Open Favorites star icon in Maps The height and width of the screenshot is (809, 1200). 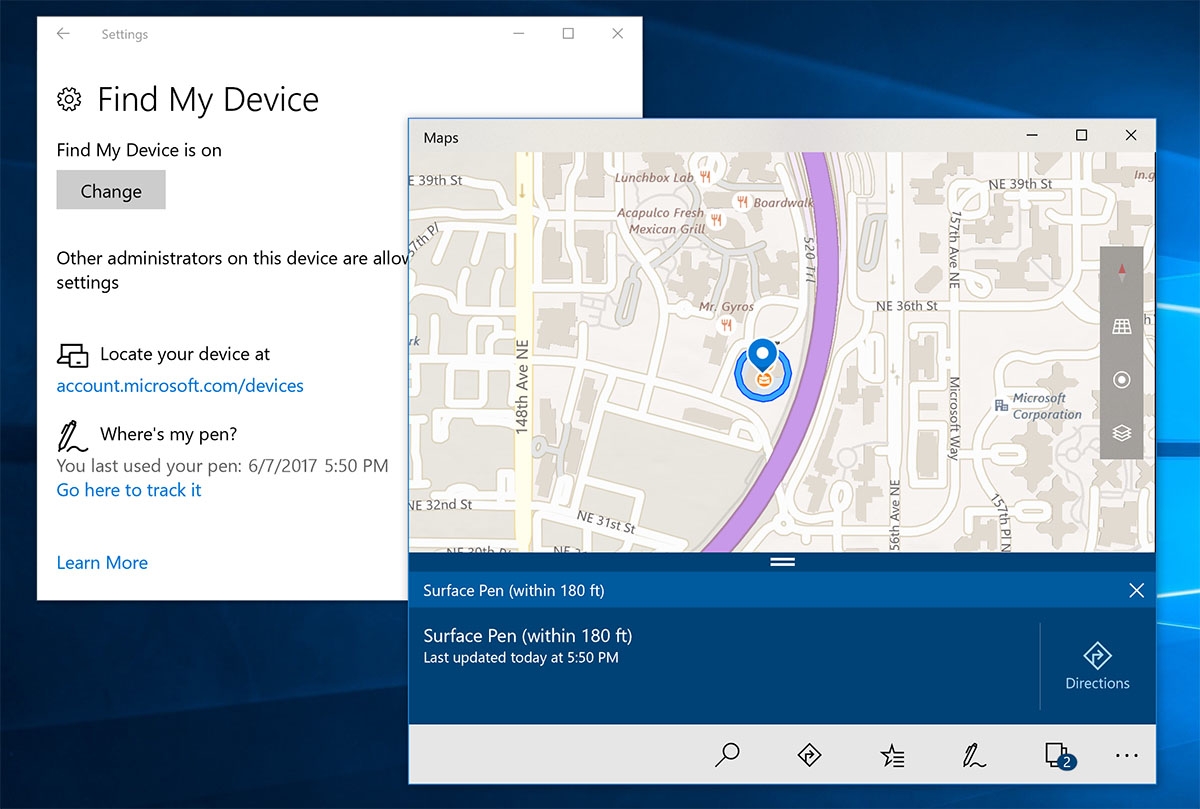(892, 755)
